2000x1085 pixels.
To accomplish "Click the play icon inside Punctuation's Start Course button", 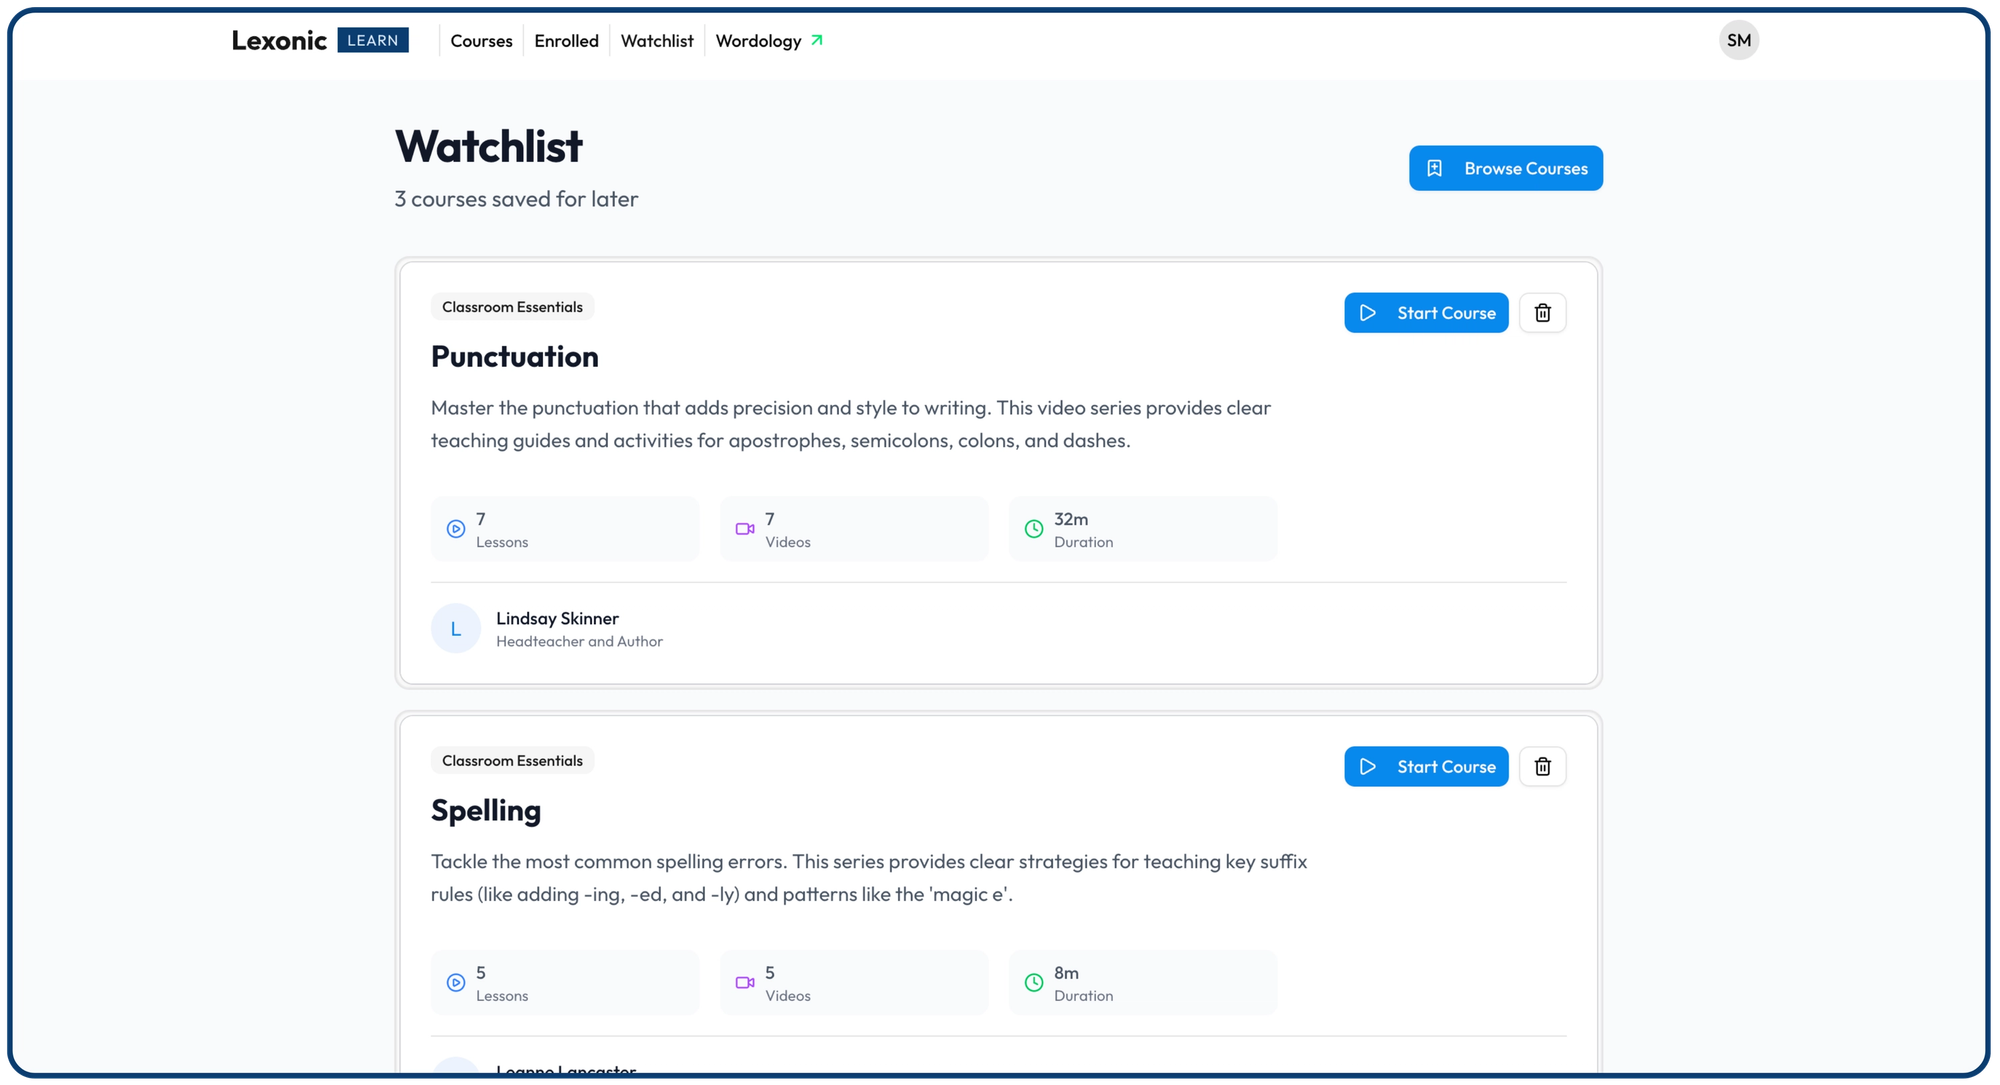I will (x=1369, y=312).
